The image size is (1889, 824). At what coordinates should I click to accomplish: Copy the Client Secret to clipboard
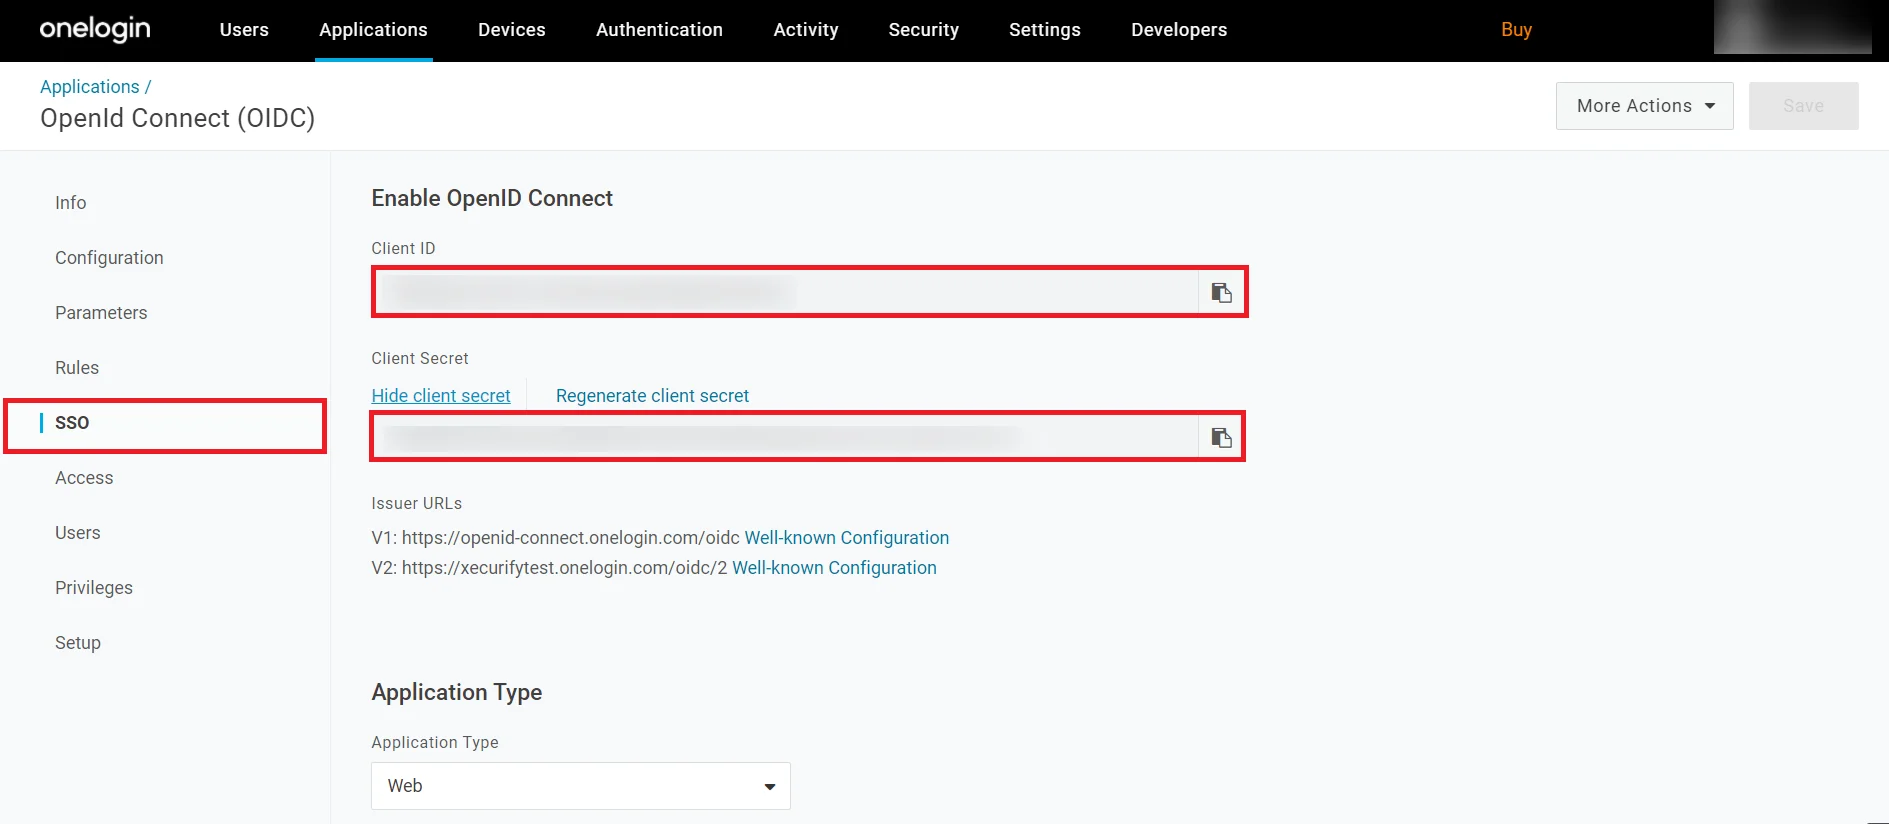point(1221,437)
